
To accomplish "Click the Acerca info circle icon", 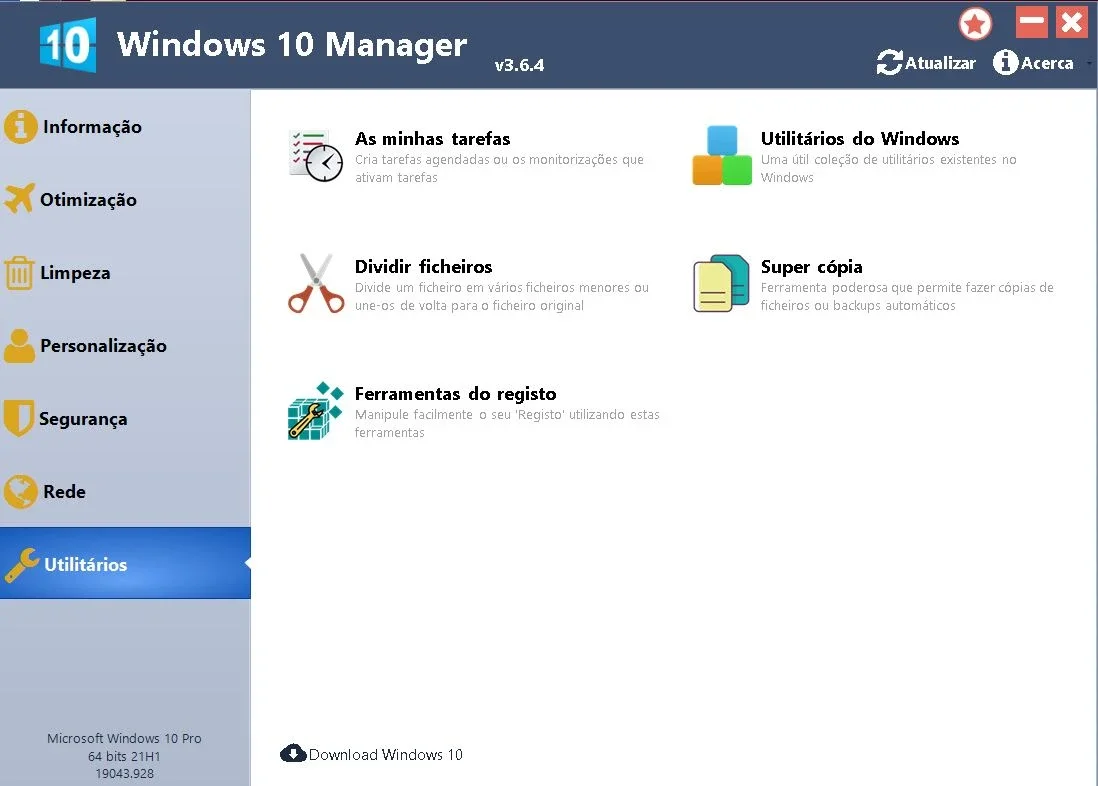I will tap(1005, 62).
